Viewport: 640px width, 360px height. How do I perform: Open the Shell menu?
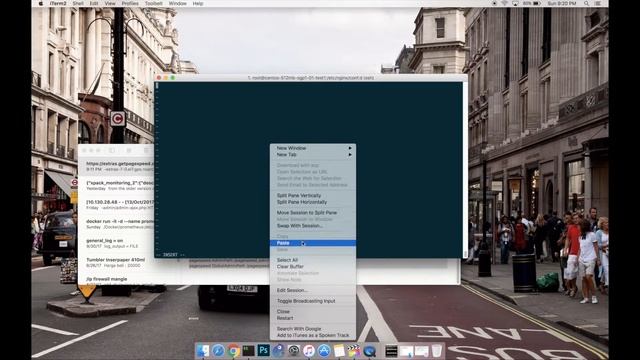(78, 3)
